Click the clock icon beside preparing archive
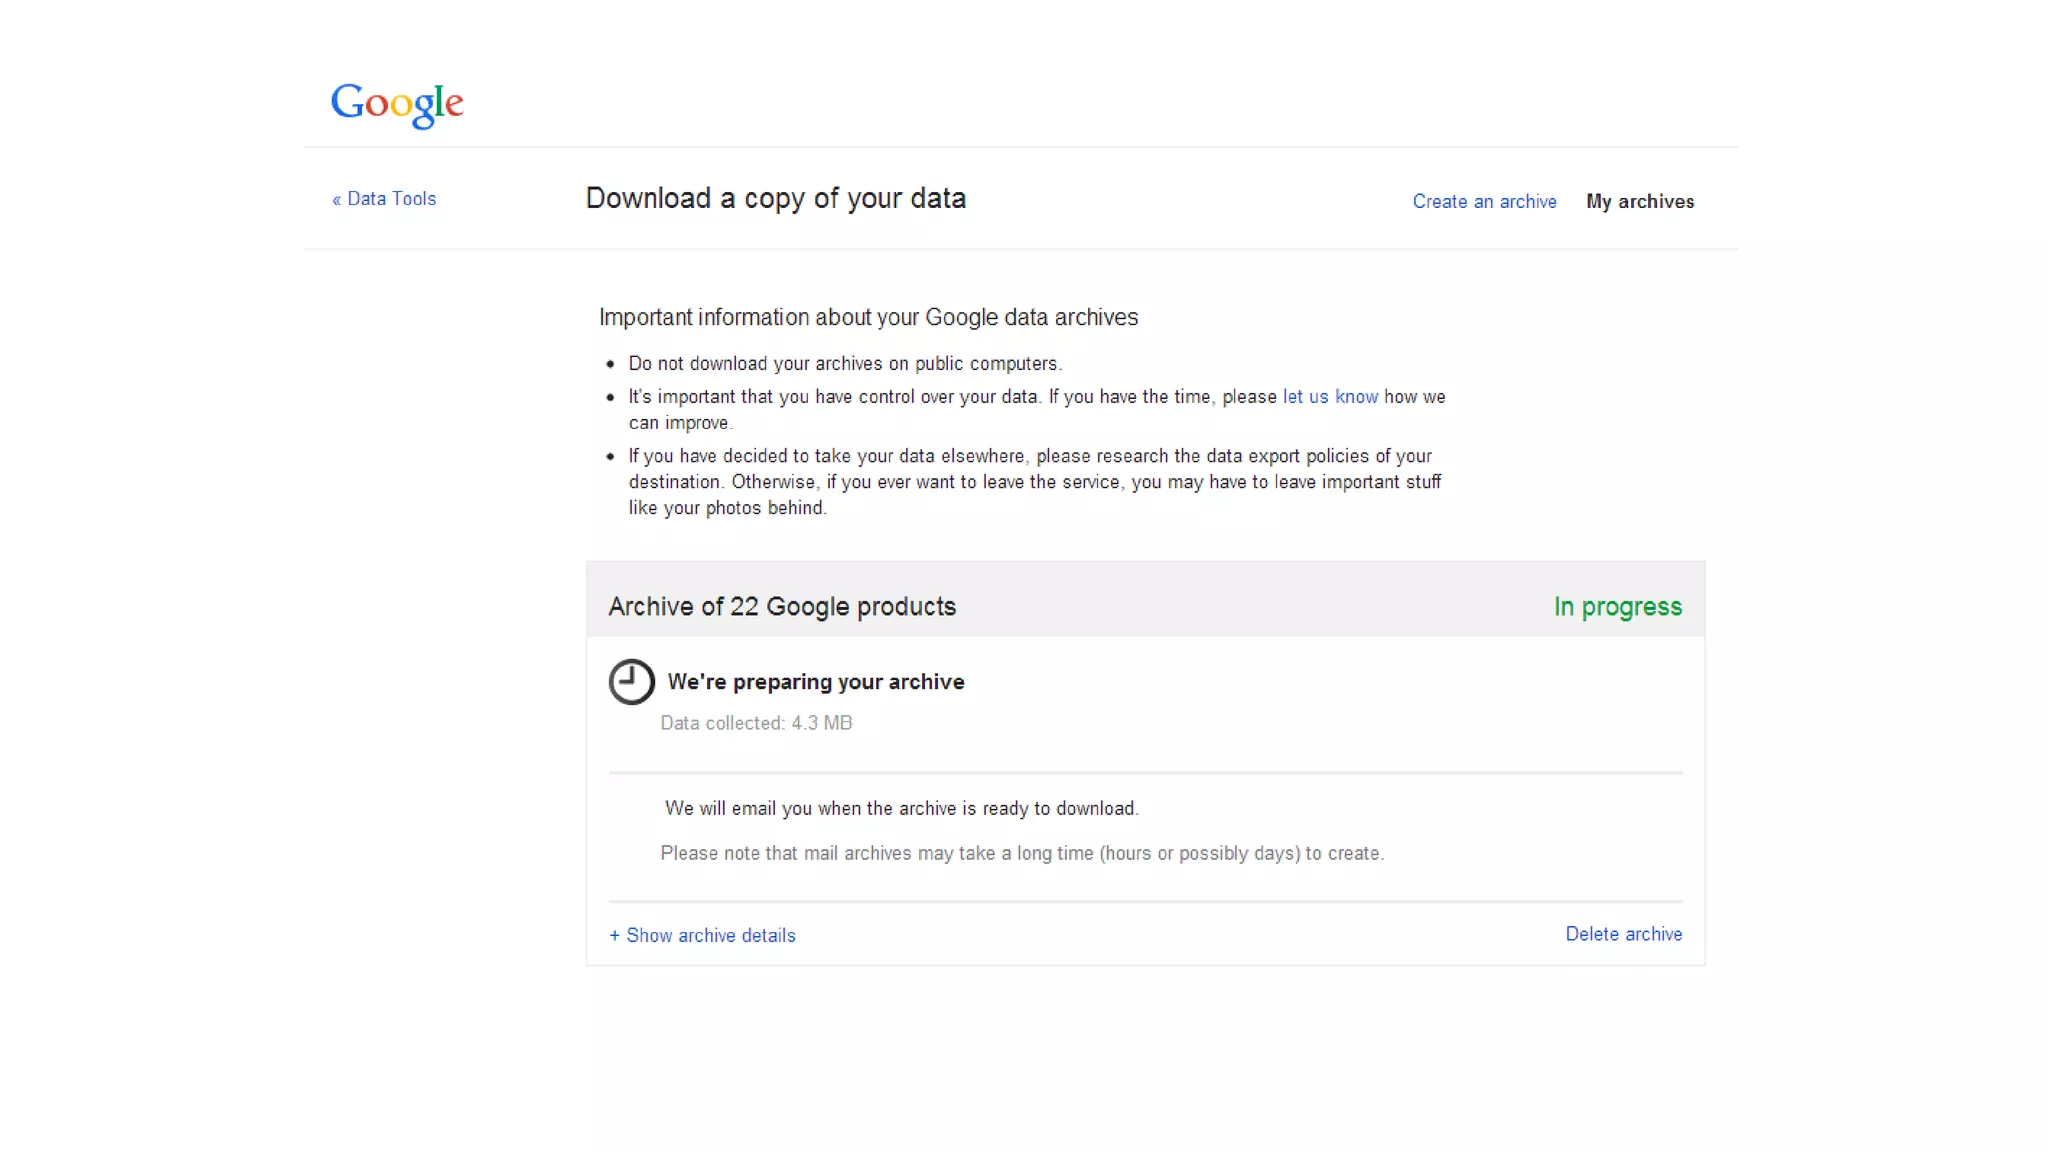This screenshot has width=2048, height=1152. point(631,682)
